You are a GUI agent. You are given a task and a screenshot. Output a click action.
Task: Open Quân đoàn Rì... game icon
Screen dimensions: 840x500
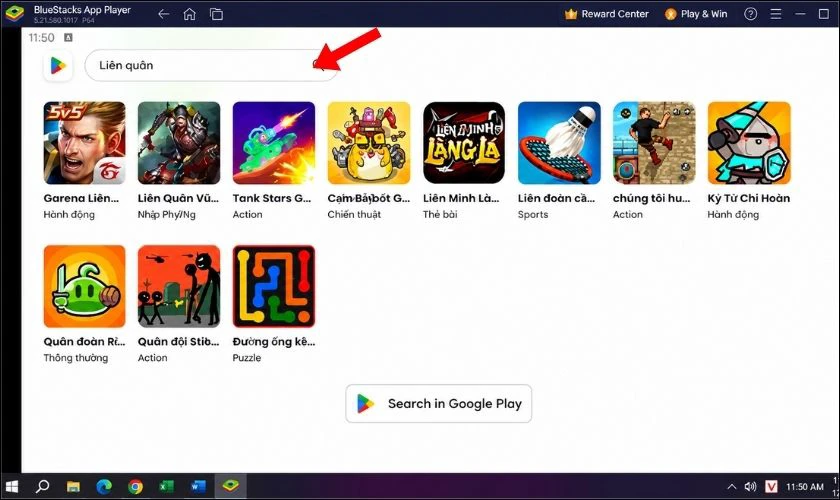85,286
